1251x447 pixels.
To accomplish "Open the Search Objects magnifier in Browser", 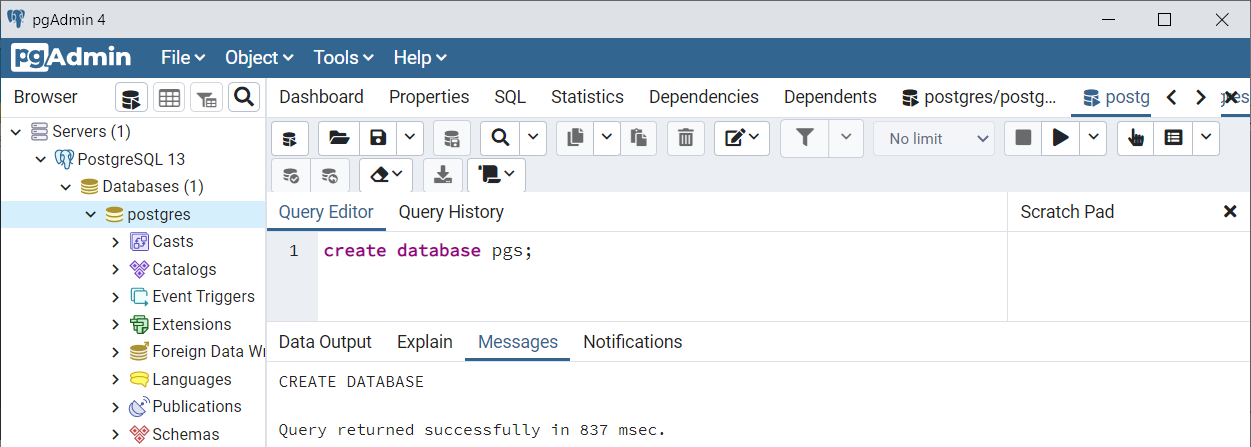I will 243,97.
